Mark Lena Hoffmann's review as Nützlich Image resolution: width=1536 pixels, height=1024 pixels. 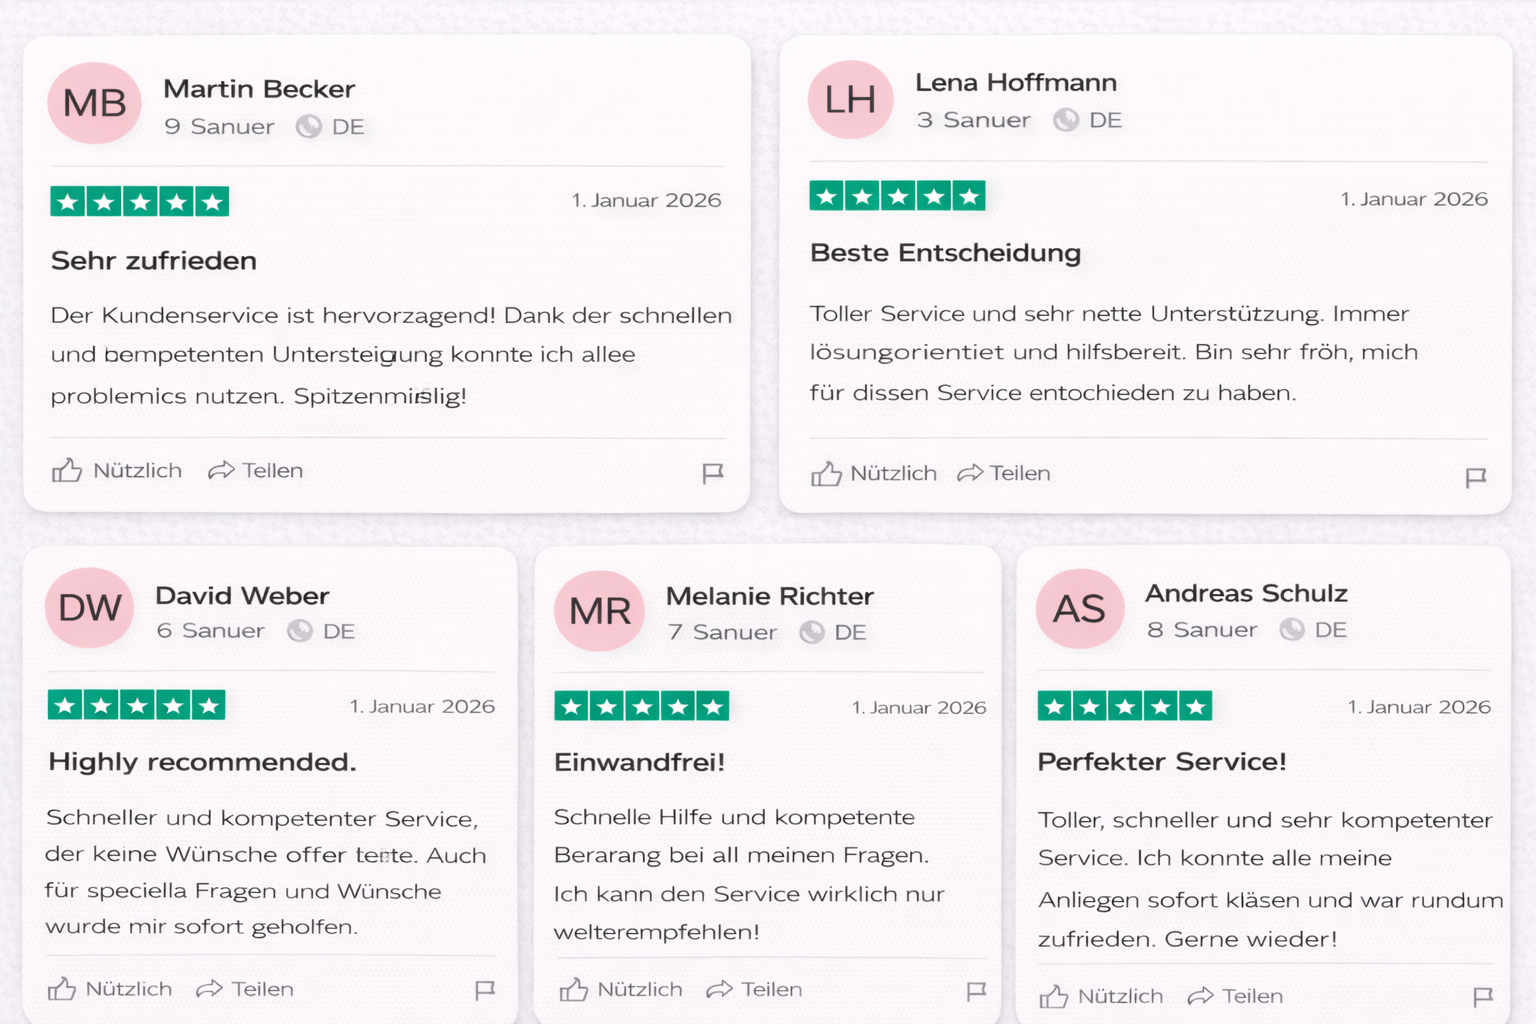tap(874, 474)
